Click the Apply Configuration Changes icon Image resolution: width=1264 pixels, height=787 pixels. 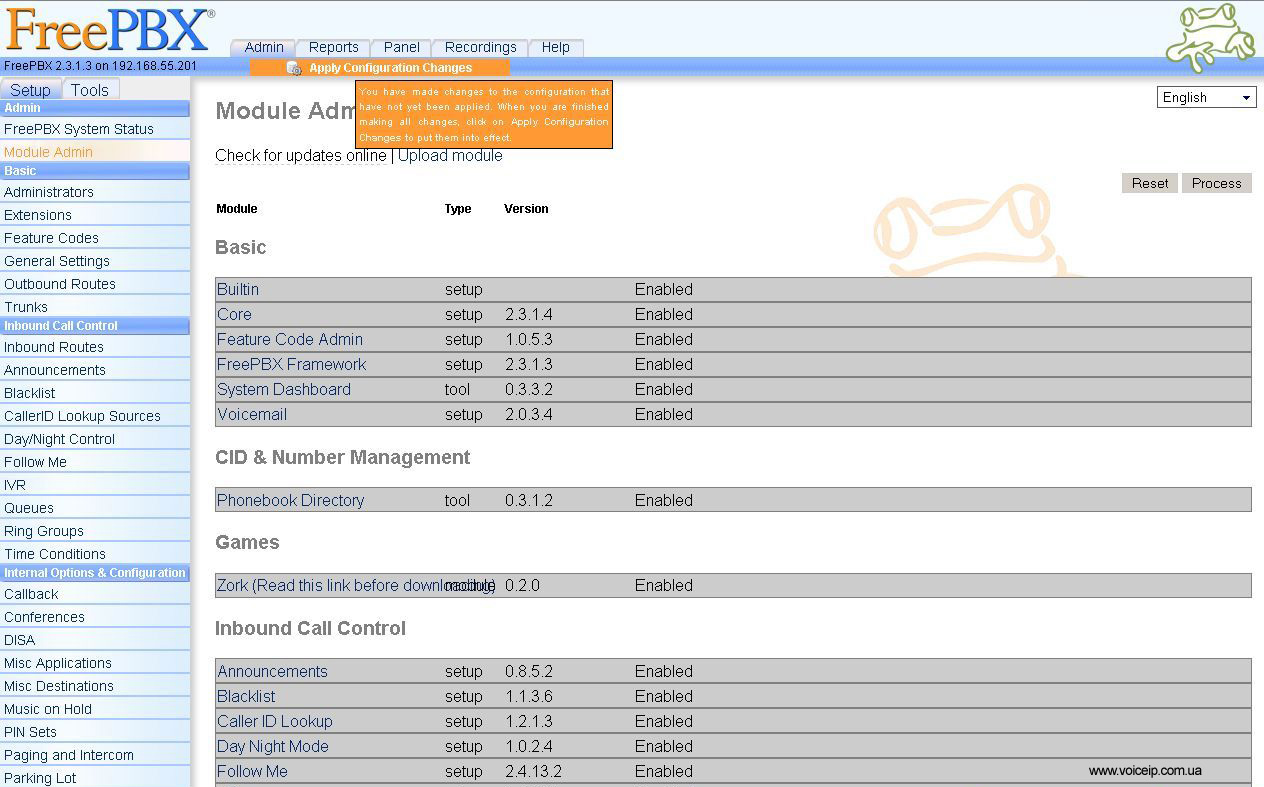pyautogui.click(x=293, y=68)
